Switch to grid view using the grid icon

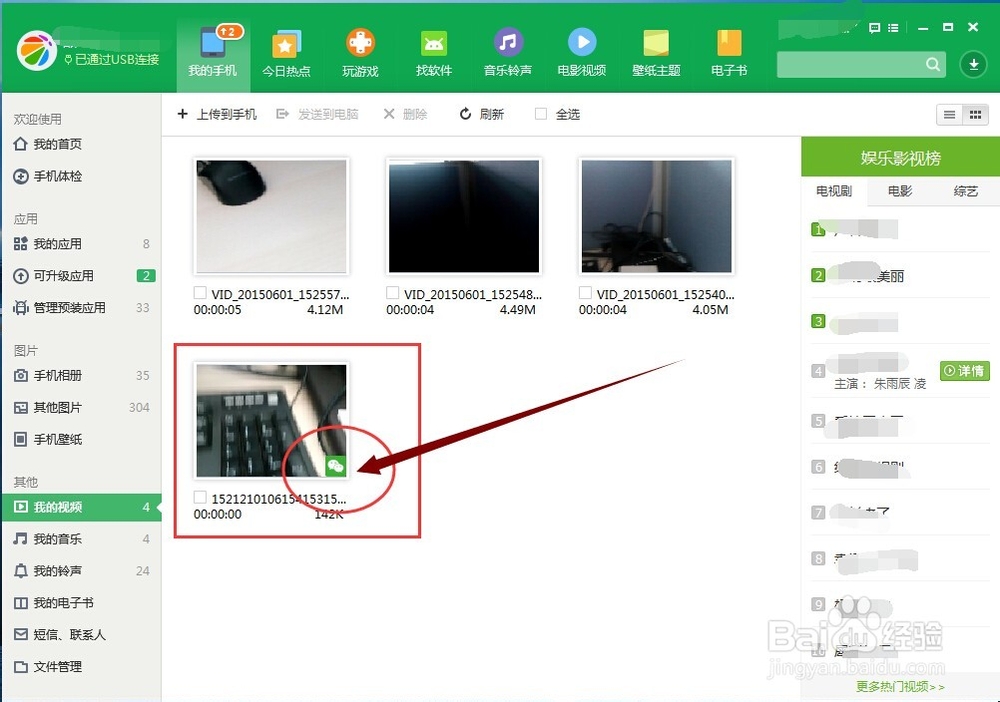[974, 114]
